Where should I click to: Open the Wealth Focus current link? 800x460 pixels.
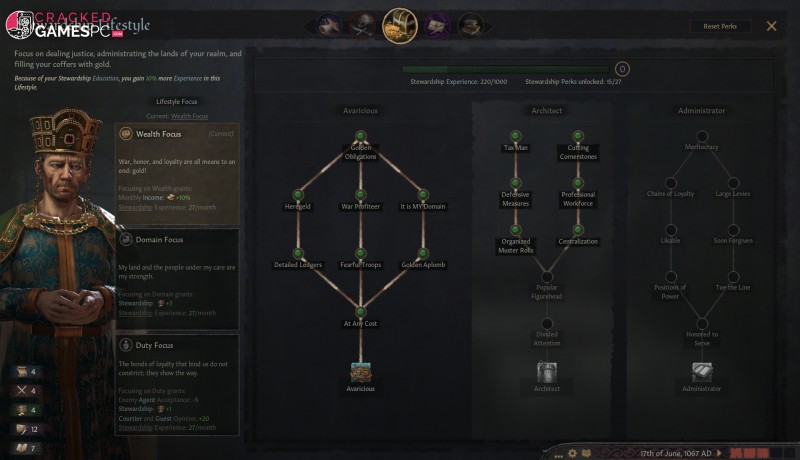click(x=189, y=116)
